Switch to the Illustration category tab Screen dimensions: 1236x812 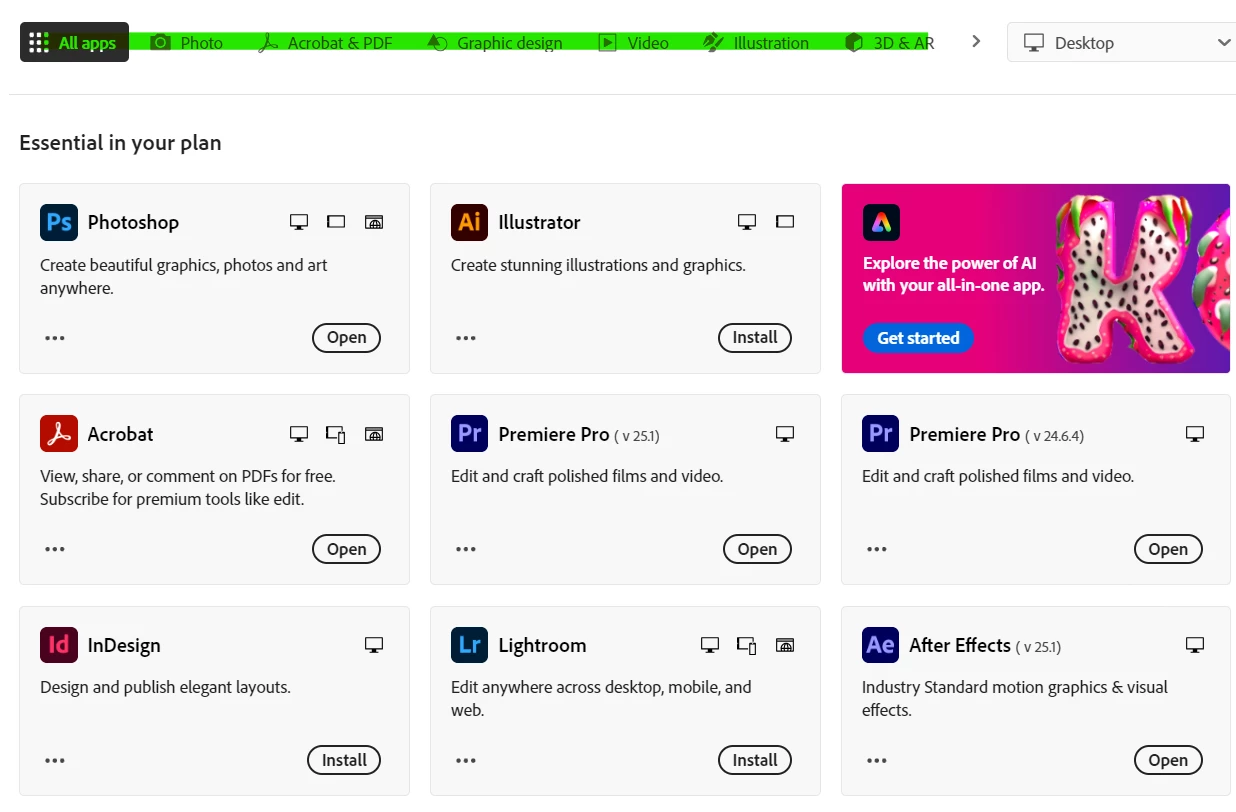pyautogui.click(x=756, y=43)
